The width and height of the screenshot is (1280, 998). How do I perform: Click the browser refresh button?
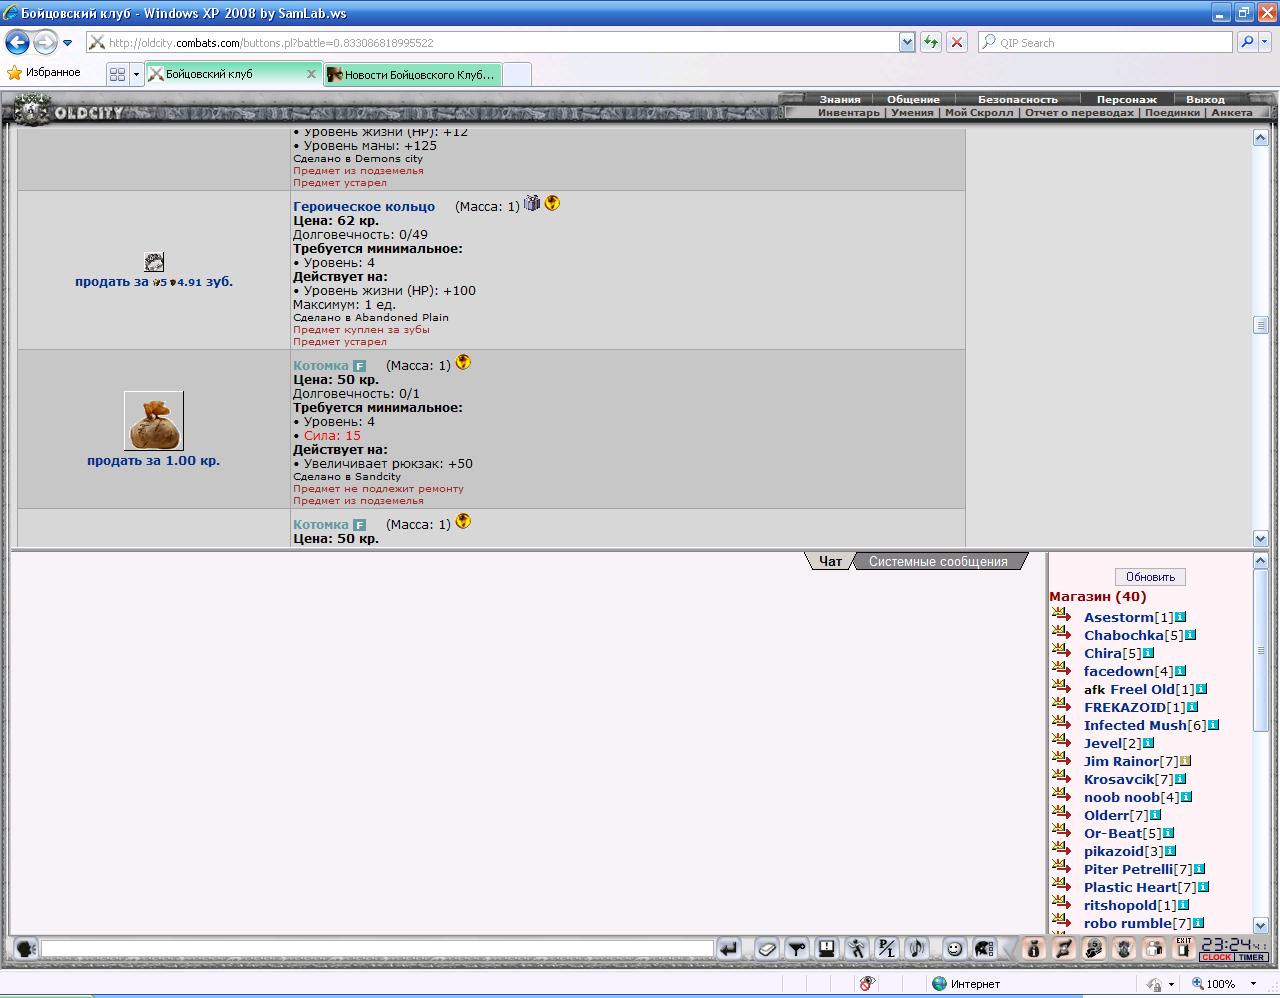coord(931,42)
